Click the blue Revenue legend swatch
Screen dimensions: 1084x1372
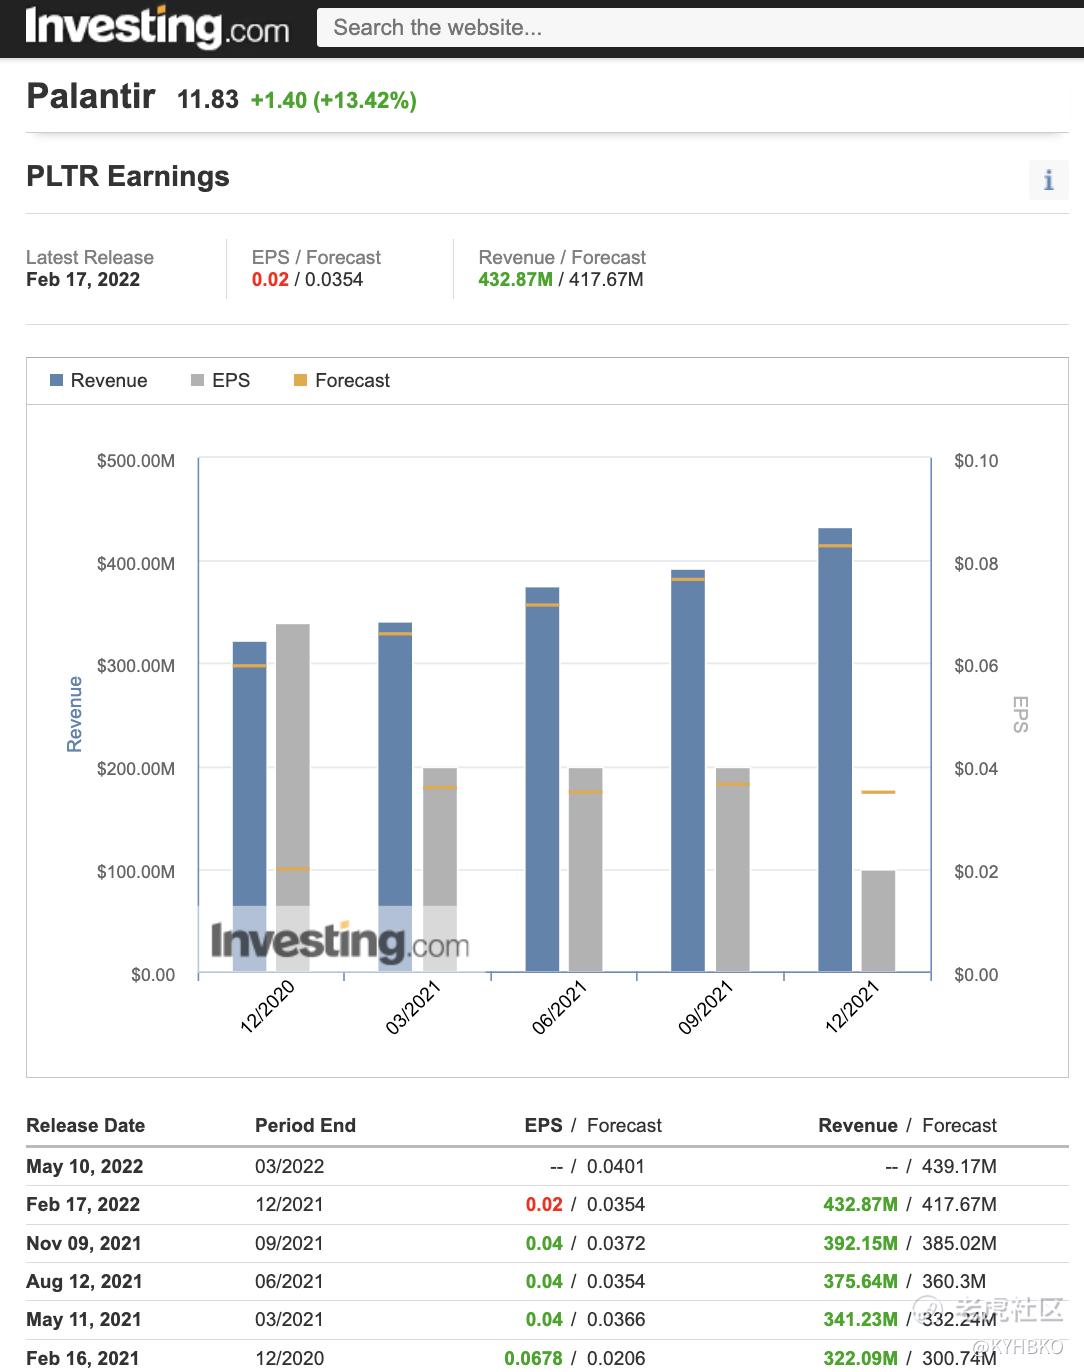[x=56, y=380]
